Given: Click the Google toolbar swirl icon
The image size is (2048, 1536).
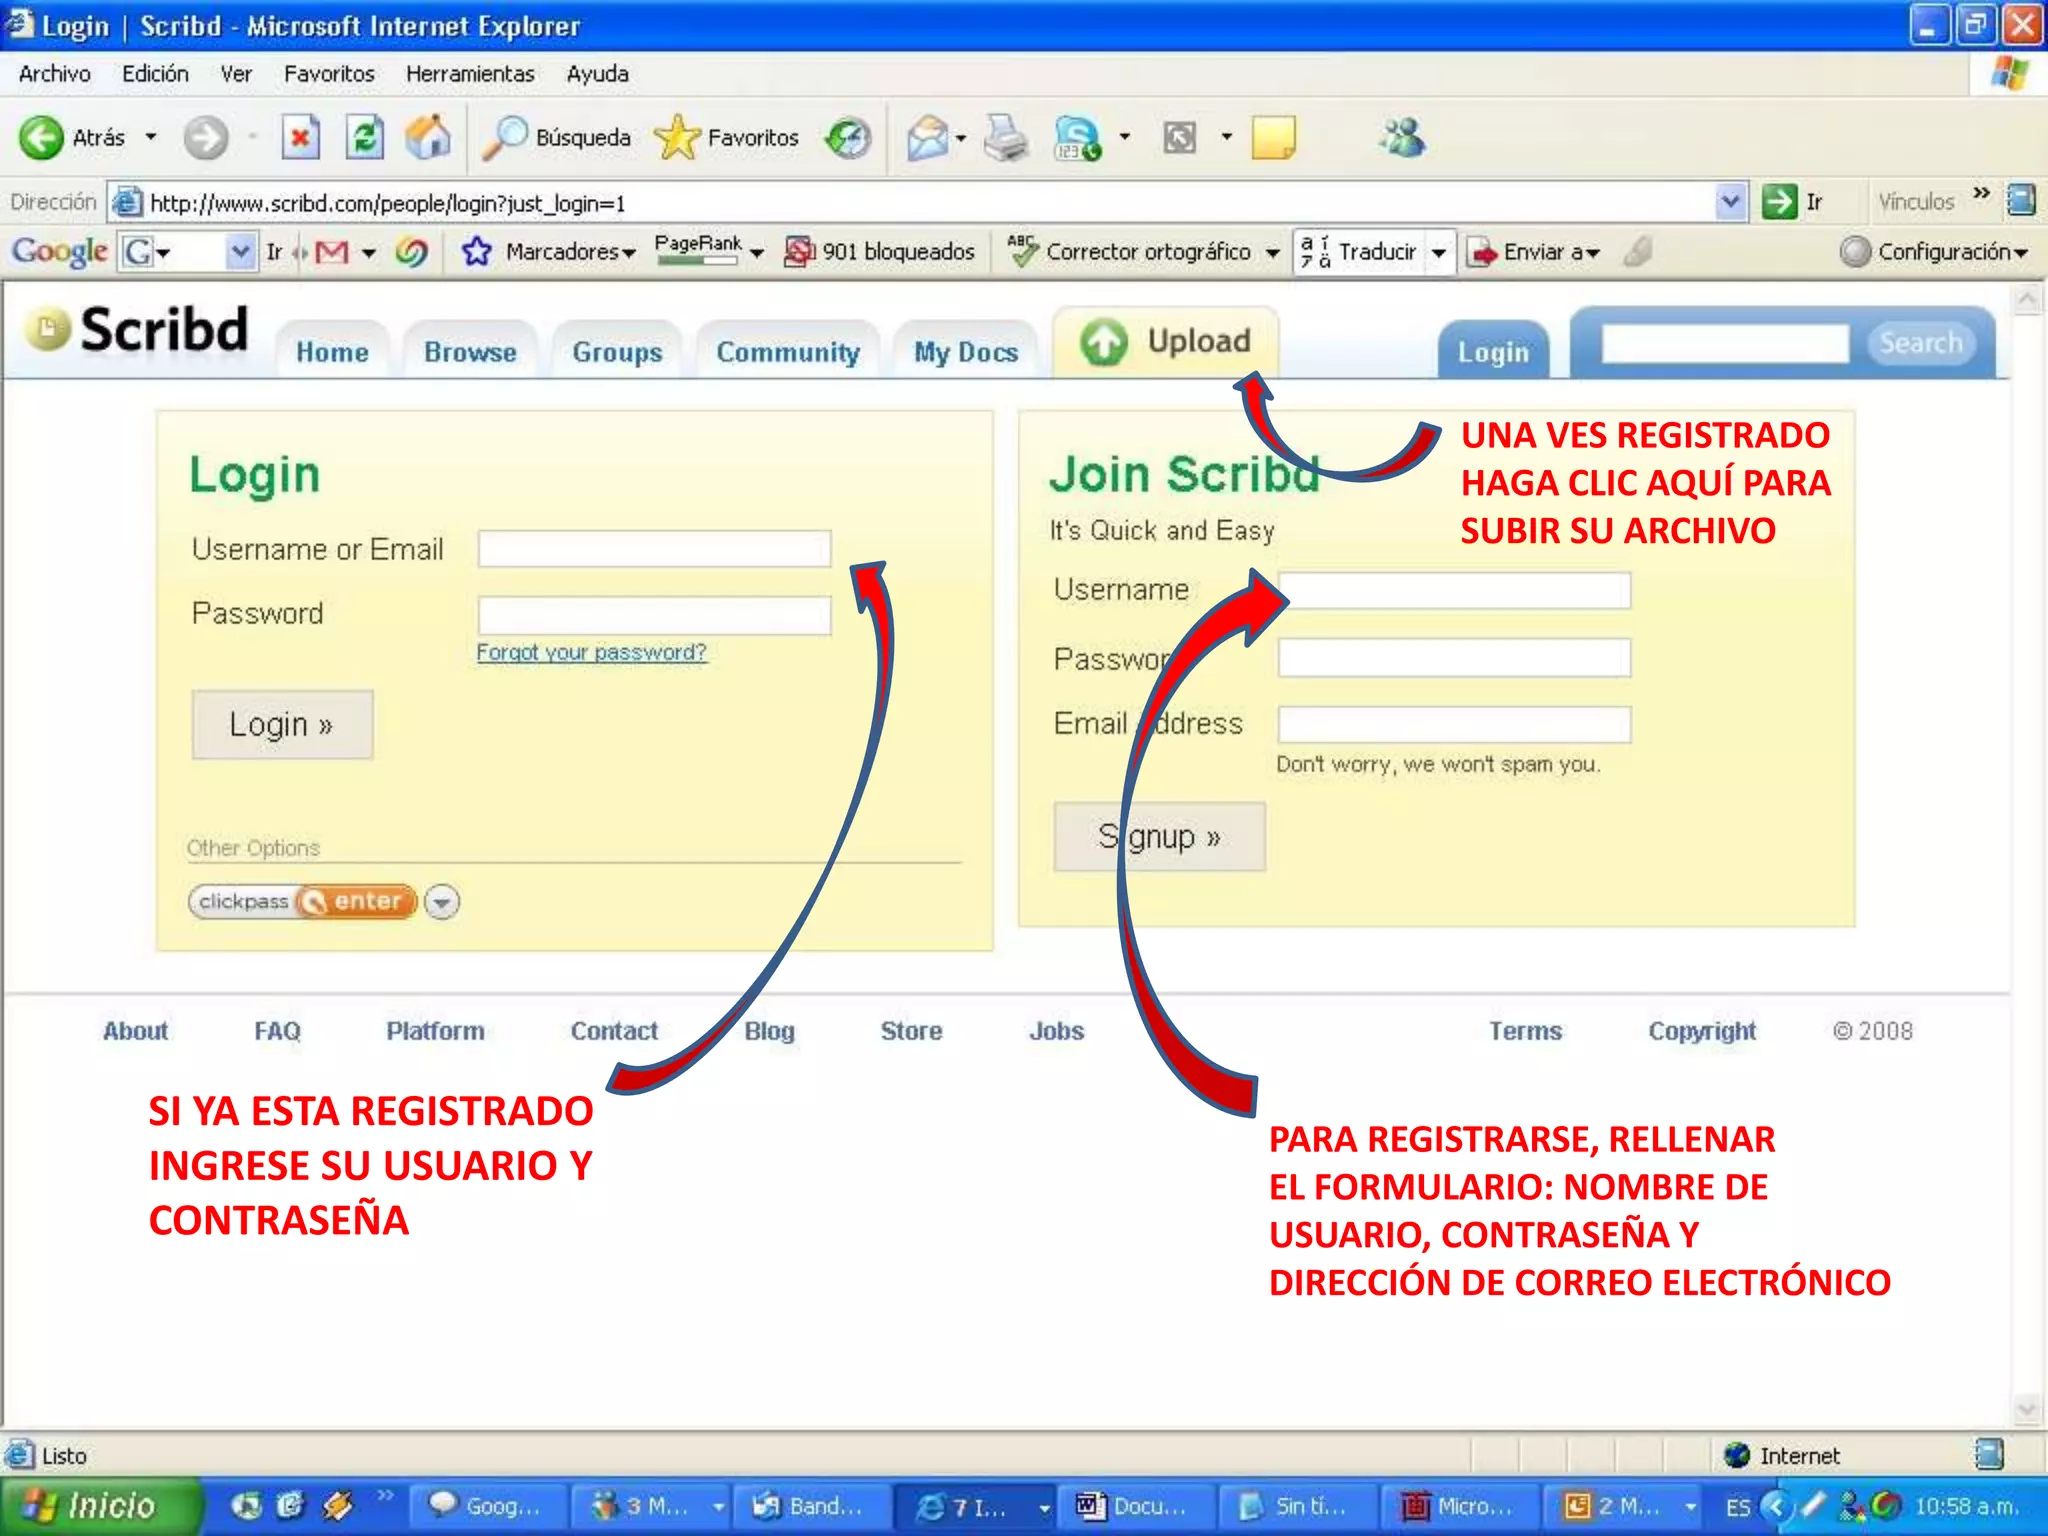Looking at the screenshot, I should 411,252.
